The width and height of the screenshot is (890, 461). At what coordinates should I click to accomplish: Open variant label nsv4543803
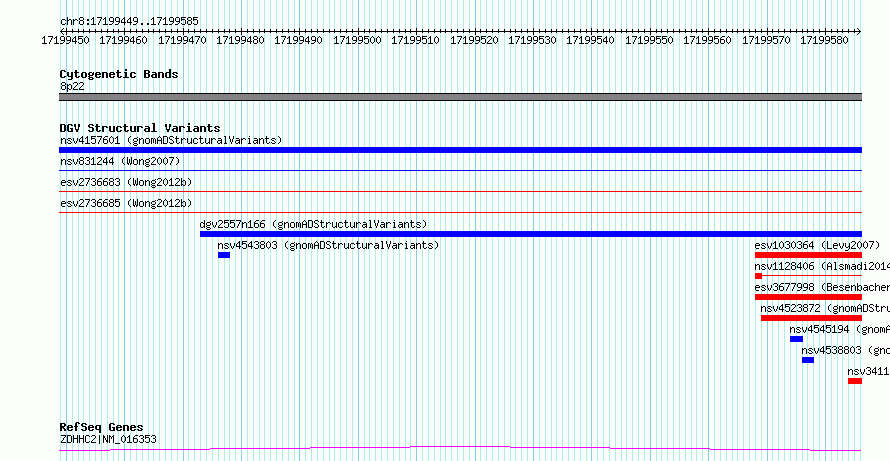click(x=328, y=245)
